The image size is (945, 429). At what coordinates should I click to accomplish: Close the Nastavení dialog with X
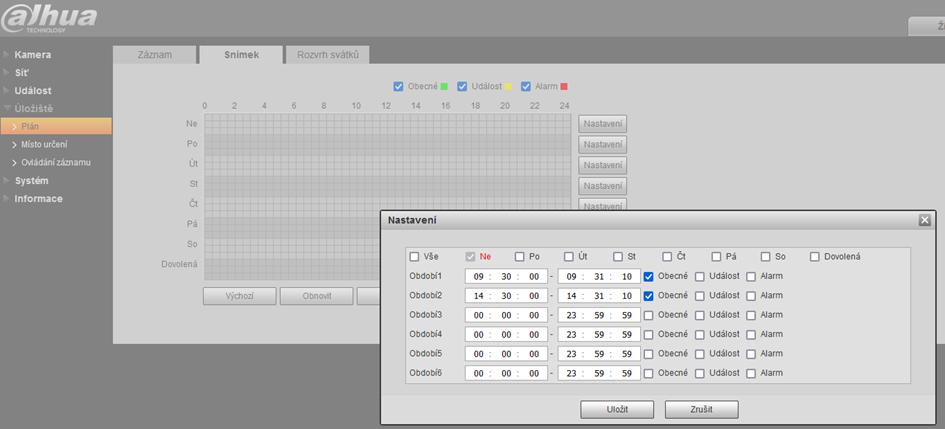pos(924,219)
